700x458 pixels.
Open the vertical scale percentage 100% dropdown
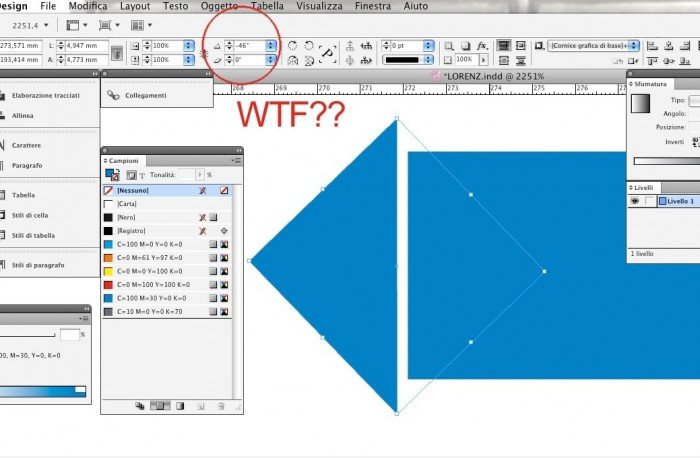[189, 59]
